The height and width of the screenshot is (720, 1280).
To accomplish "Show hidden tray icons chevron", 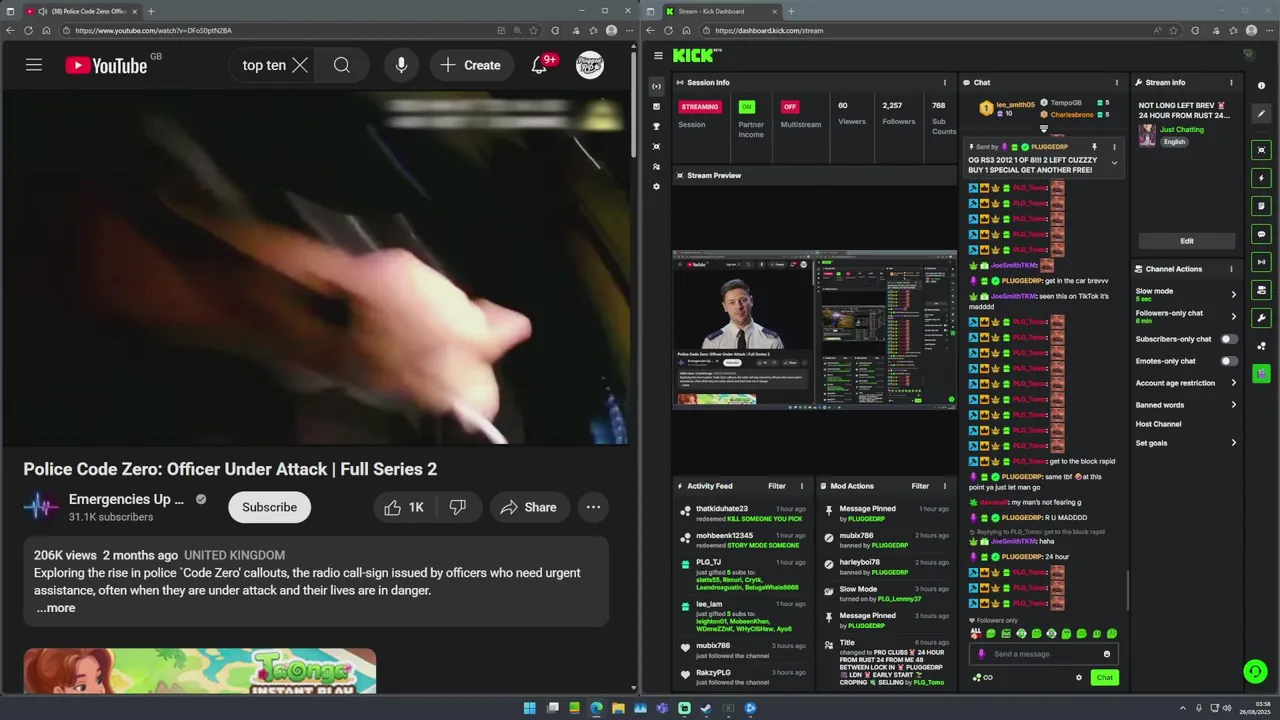I will click(1183, 708).
